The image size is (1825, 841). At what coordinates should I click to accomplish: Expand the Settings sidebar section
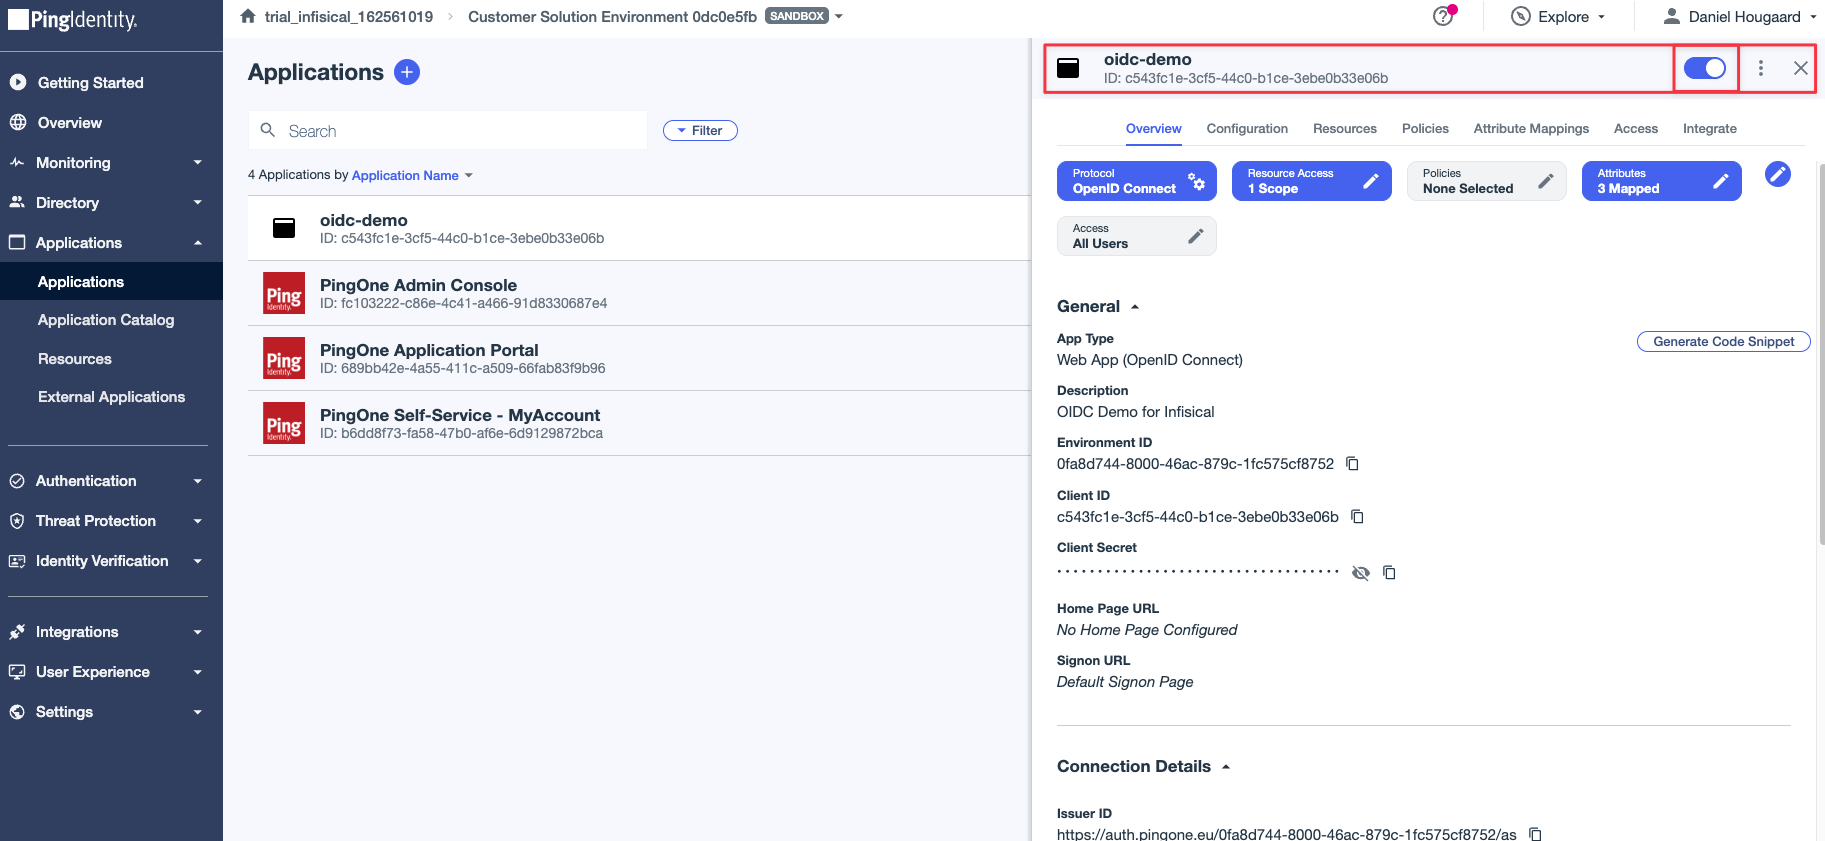[111, 712]
